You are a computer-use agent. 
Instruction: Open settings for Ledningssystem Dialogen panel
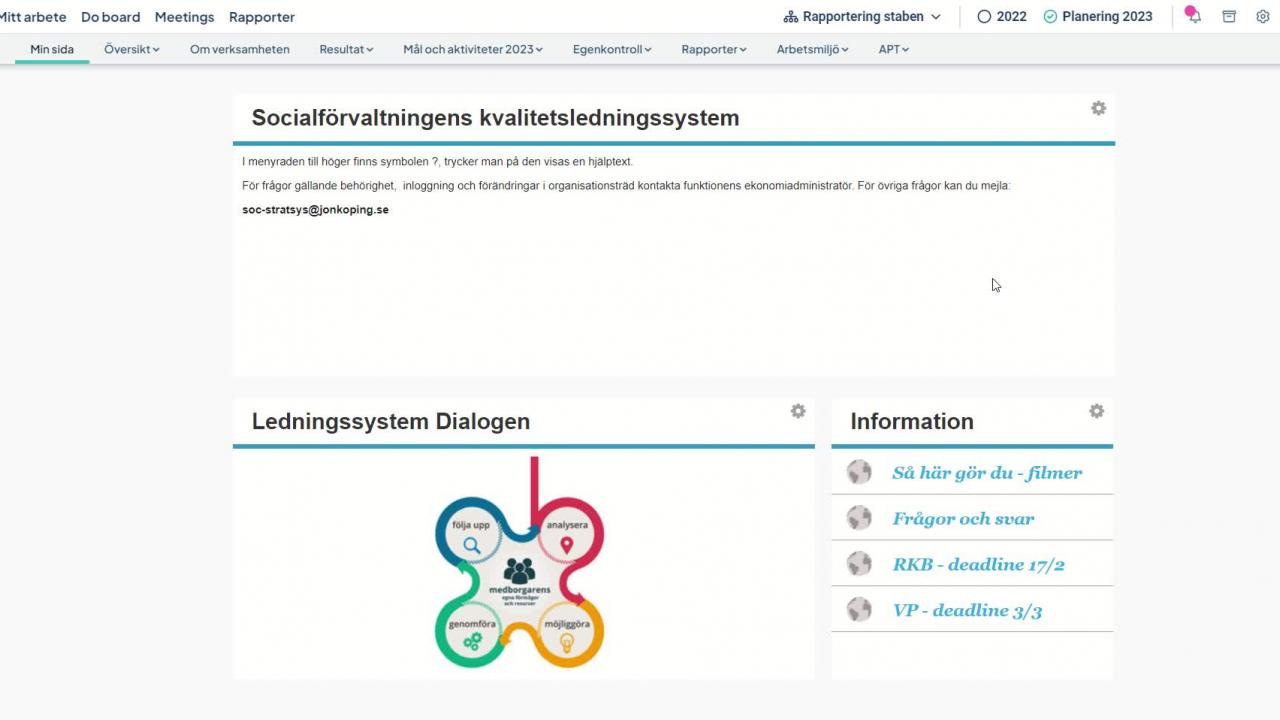798,411
